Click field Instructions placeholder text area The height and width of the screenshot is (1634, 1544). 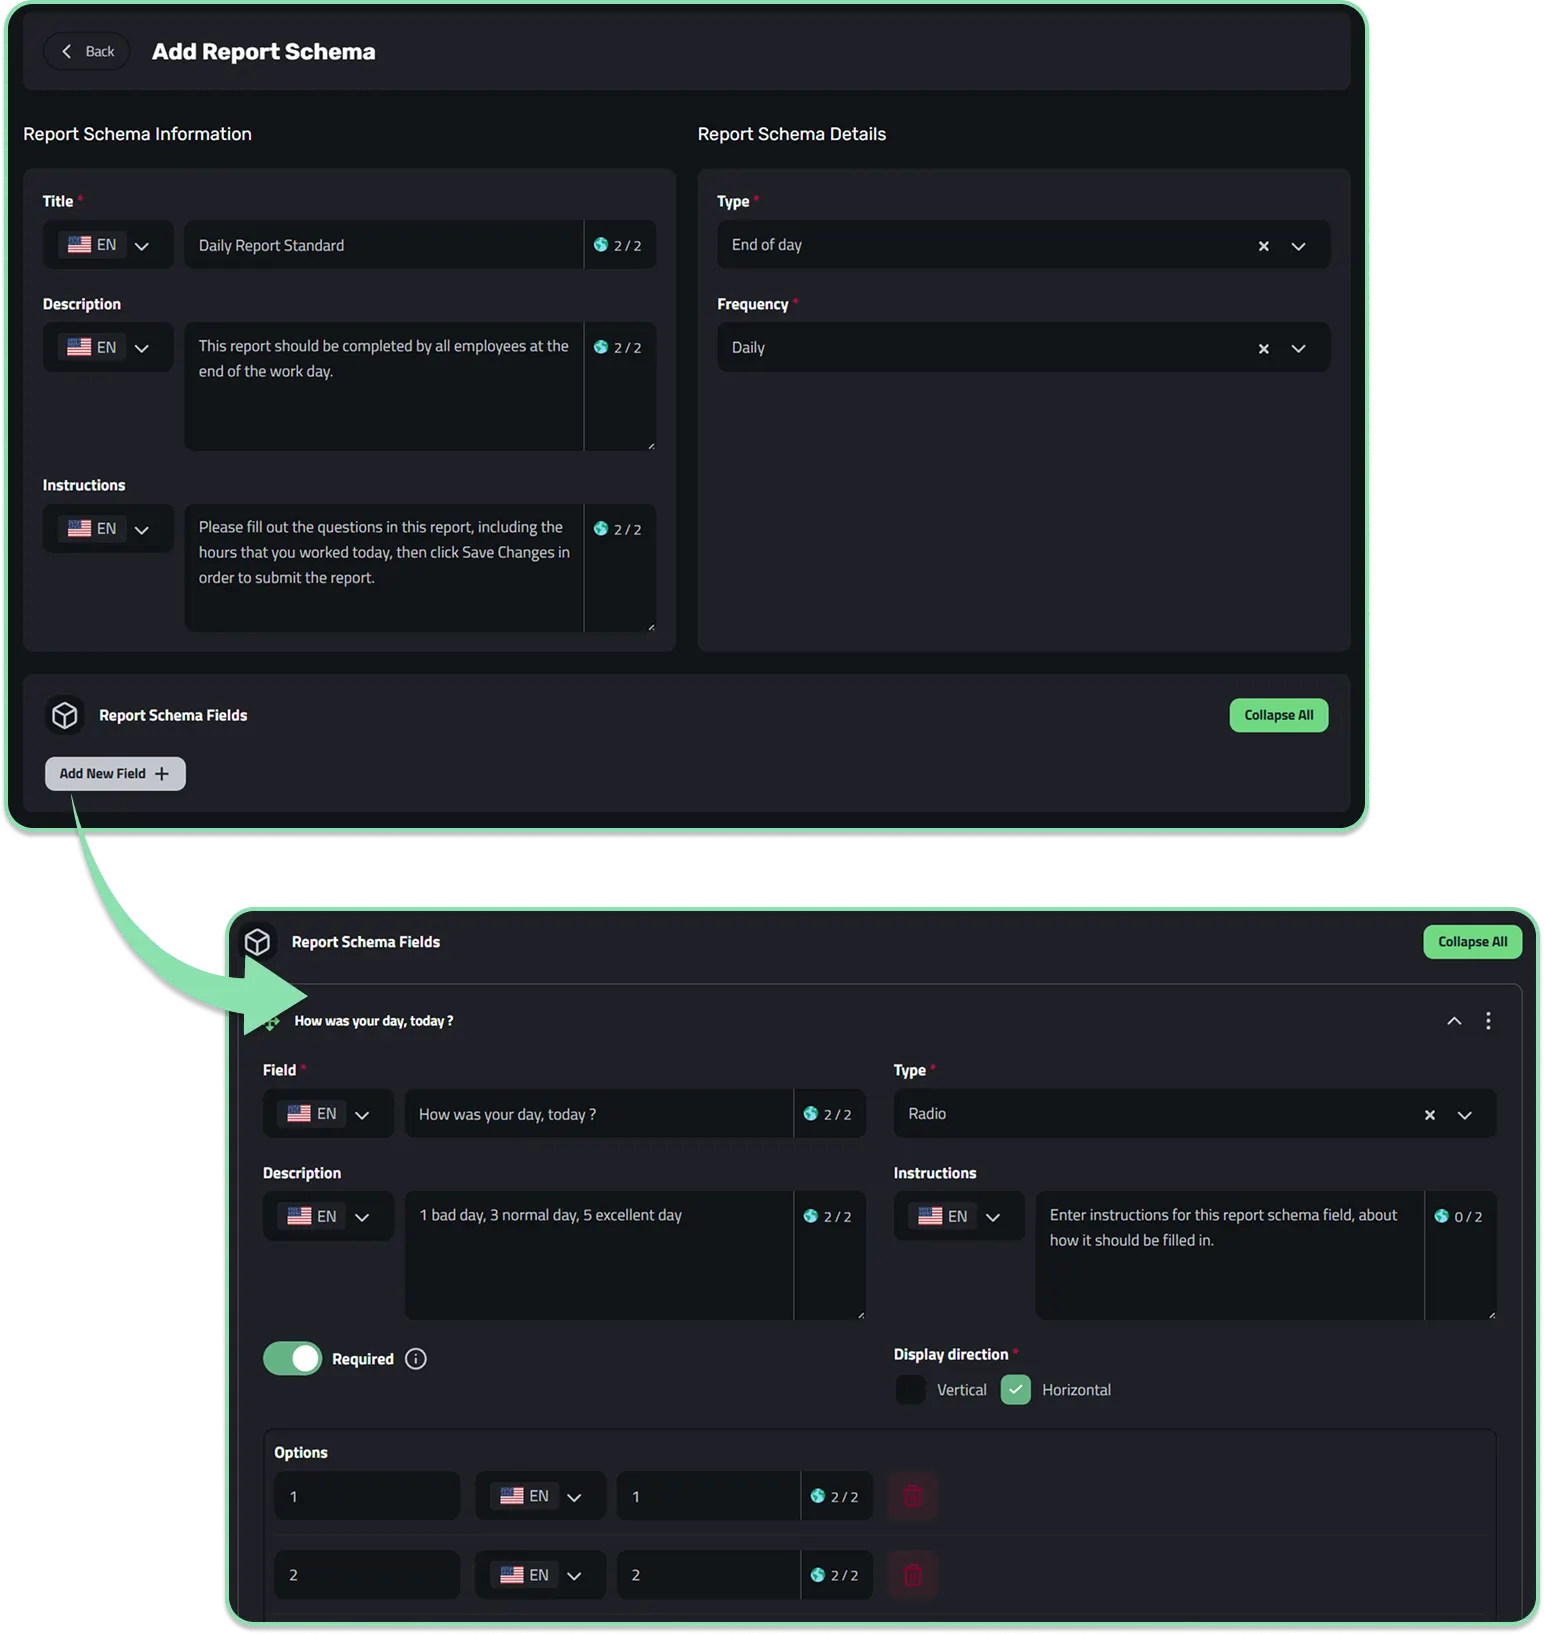pos(1229,1255)
